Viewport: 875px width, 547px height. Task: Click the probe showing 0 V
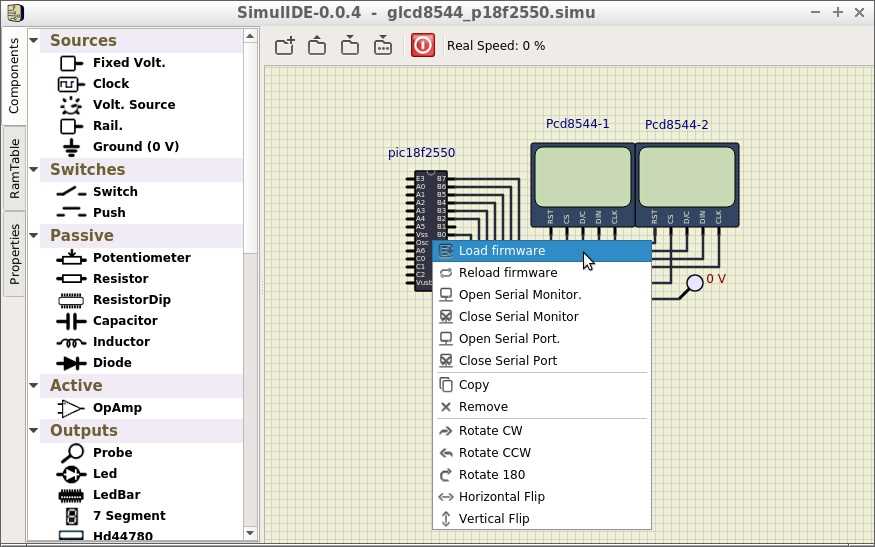tap(695, 283)
